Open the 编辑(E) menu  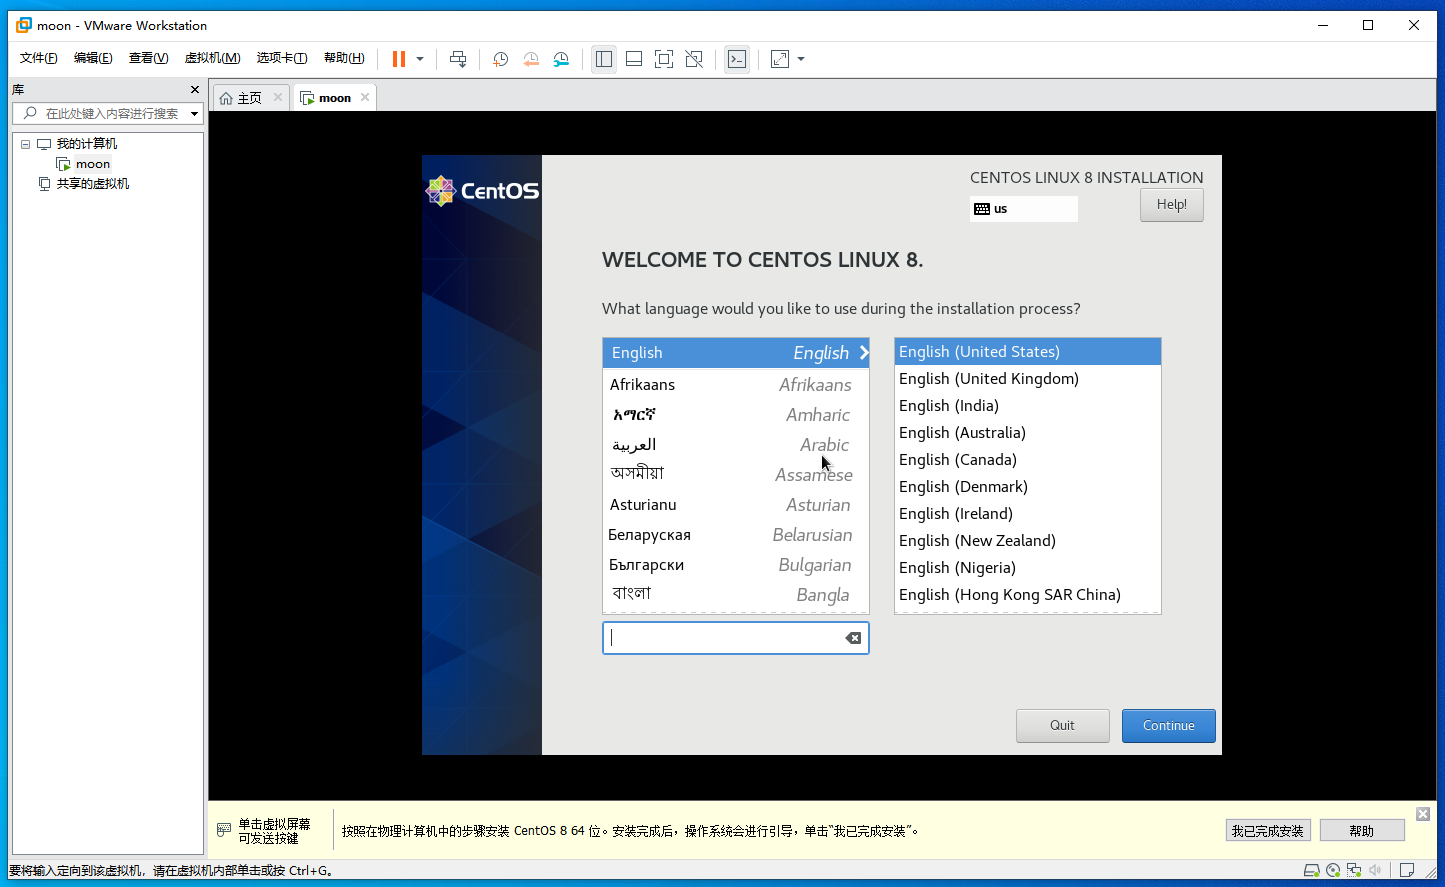point(93,58)
